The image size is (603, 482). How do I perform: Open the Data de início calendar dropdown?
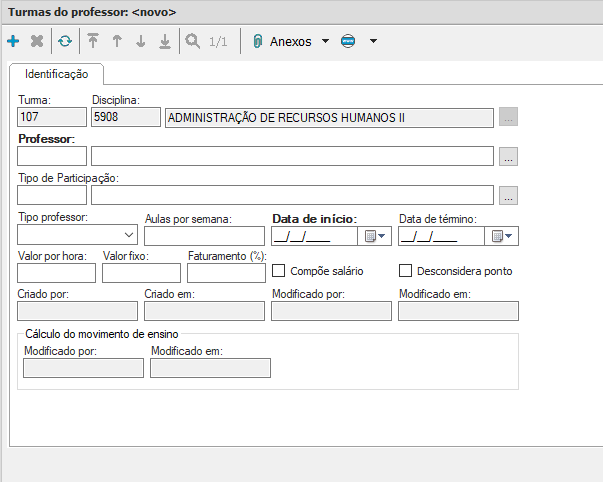374,237
